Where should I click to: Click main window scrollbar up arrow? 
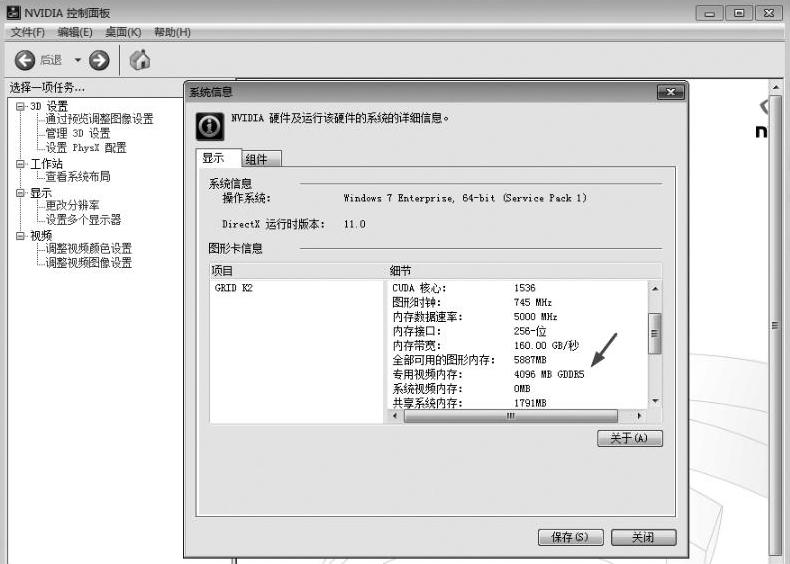tap(775, 87)
